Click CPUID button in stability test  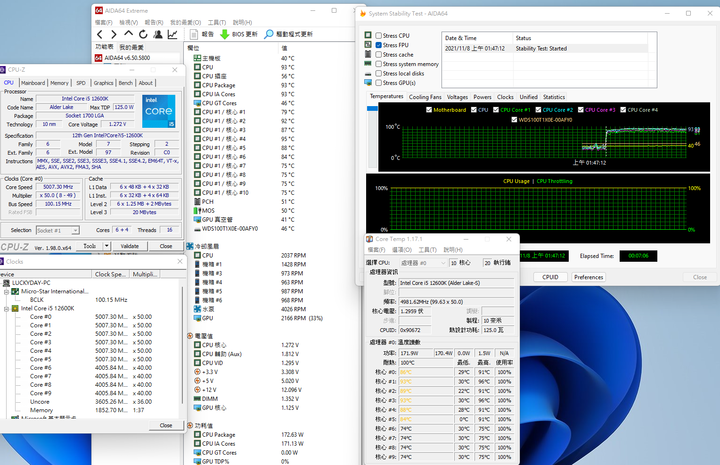point(550,277)
